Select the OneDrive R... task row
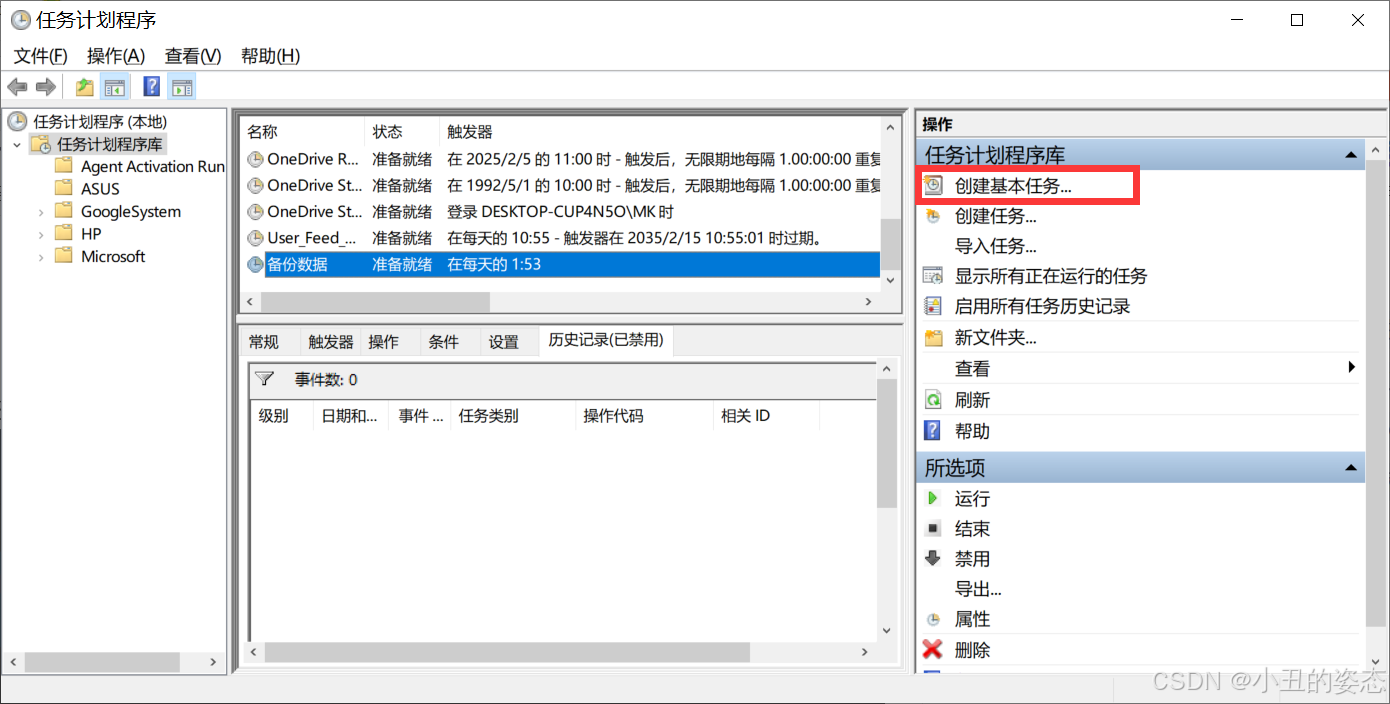This screenshot has height=704, width=1390. [x=560, y=159]
